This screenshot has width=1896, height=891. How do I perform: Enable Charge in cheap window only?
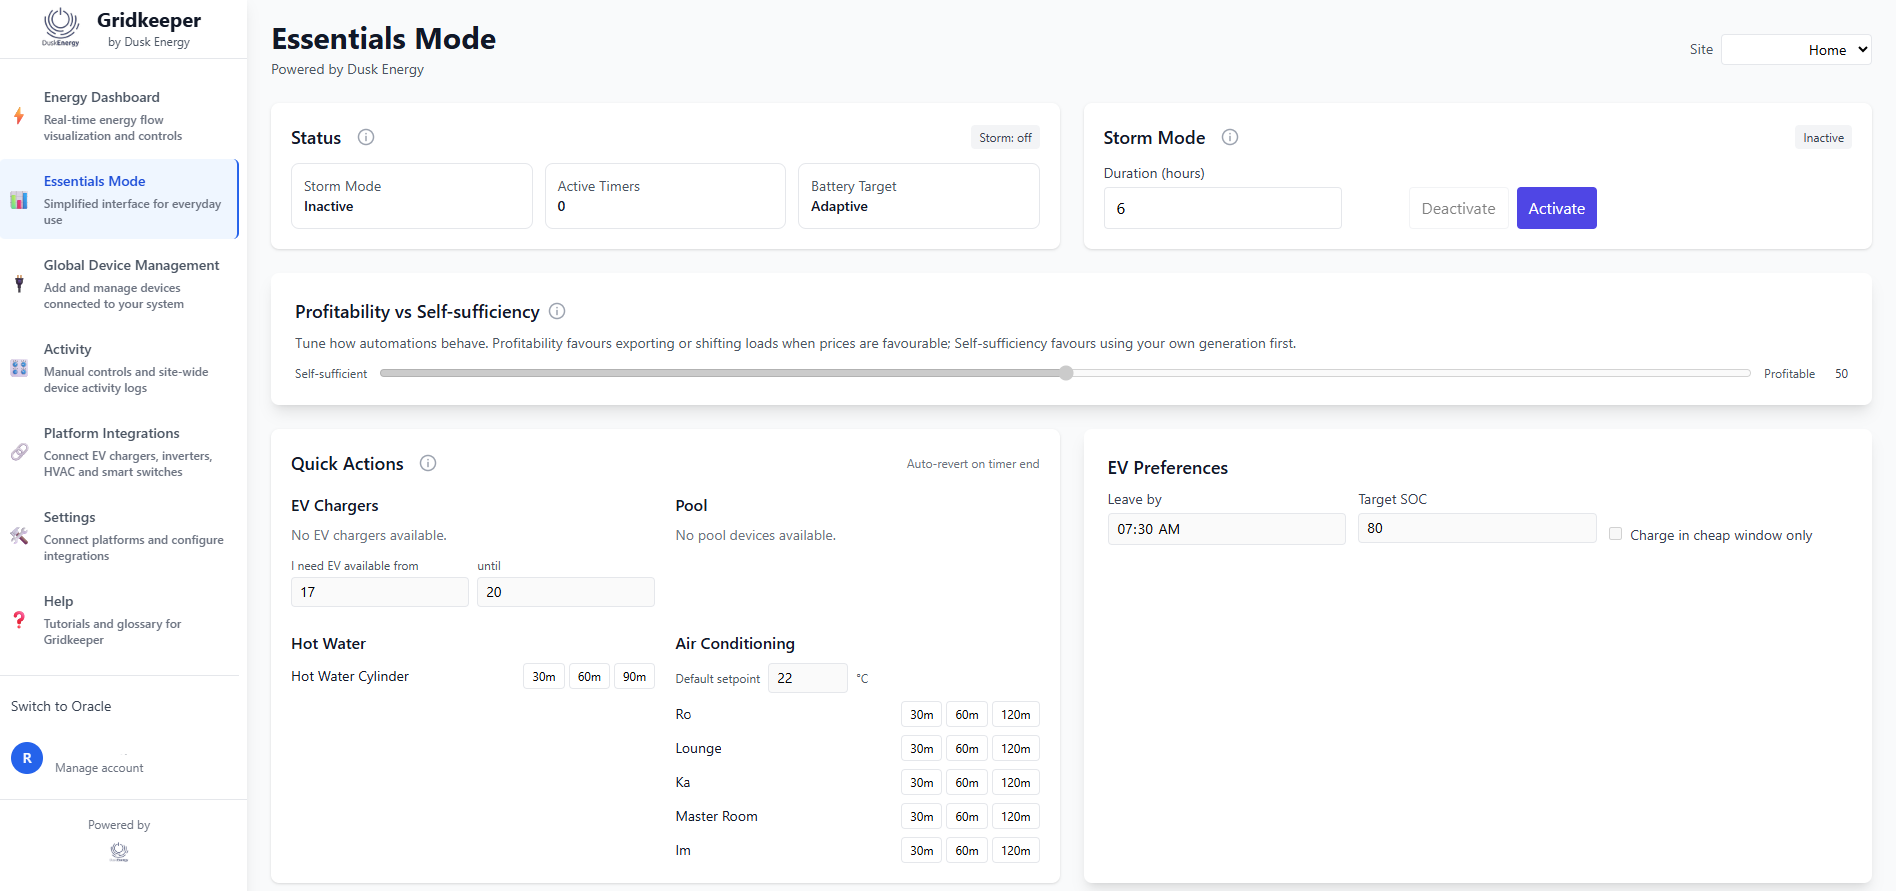(x=1615, y=534)
